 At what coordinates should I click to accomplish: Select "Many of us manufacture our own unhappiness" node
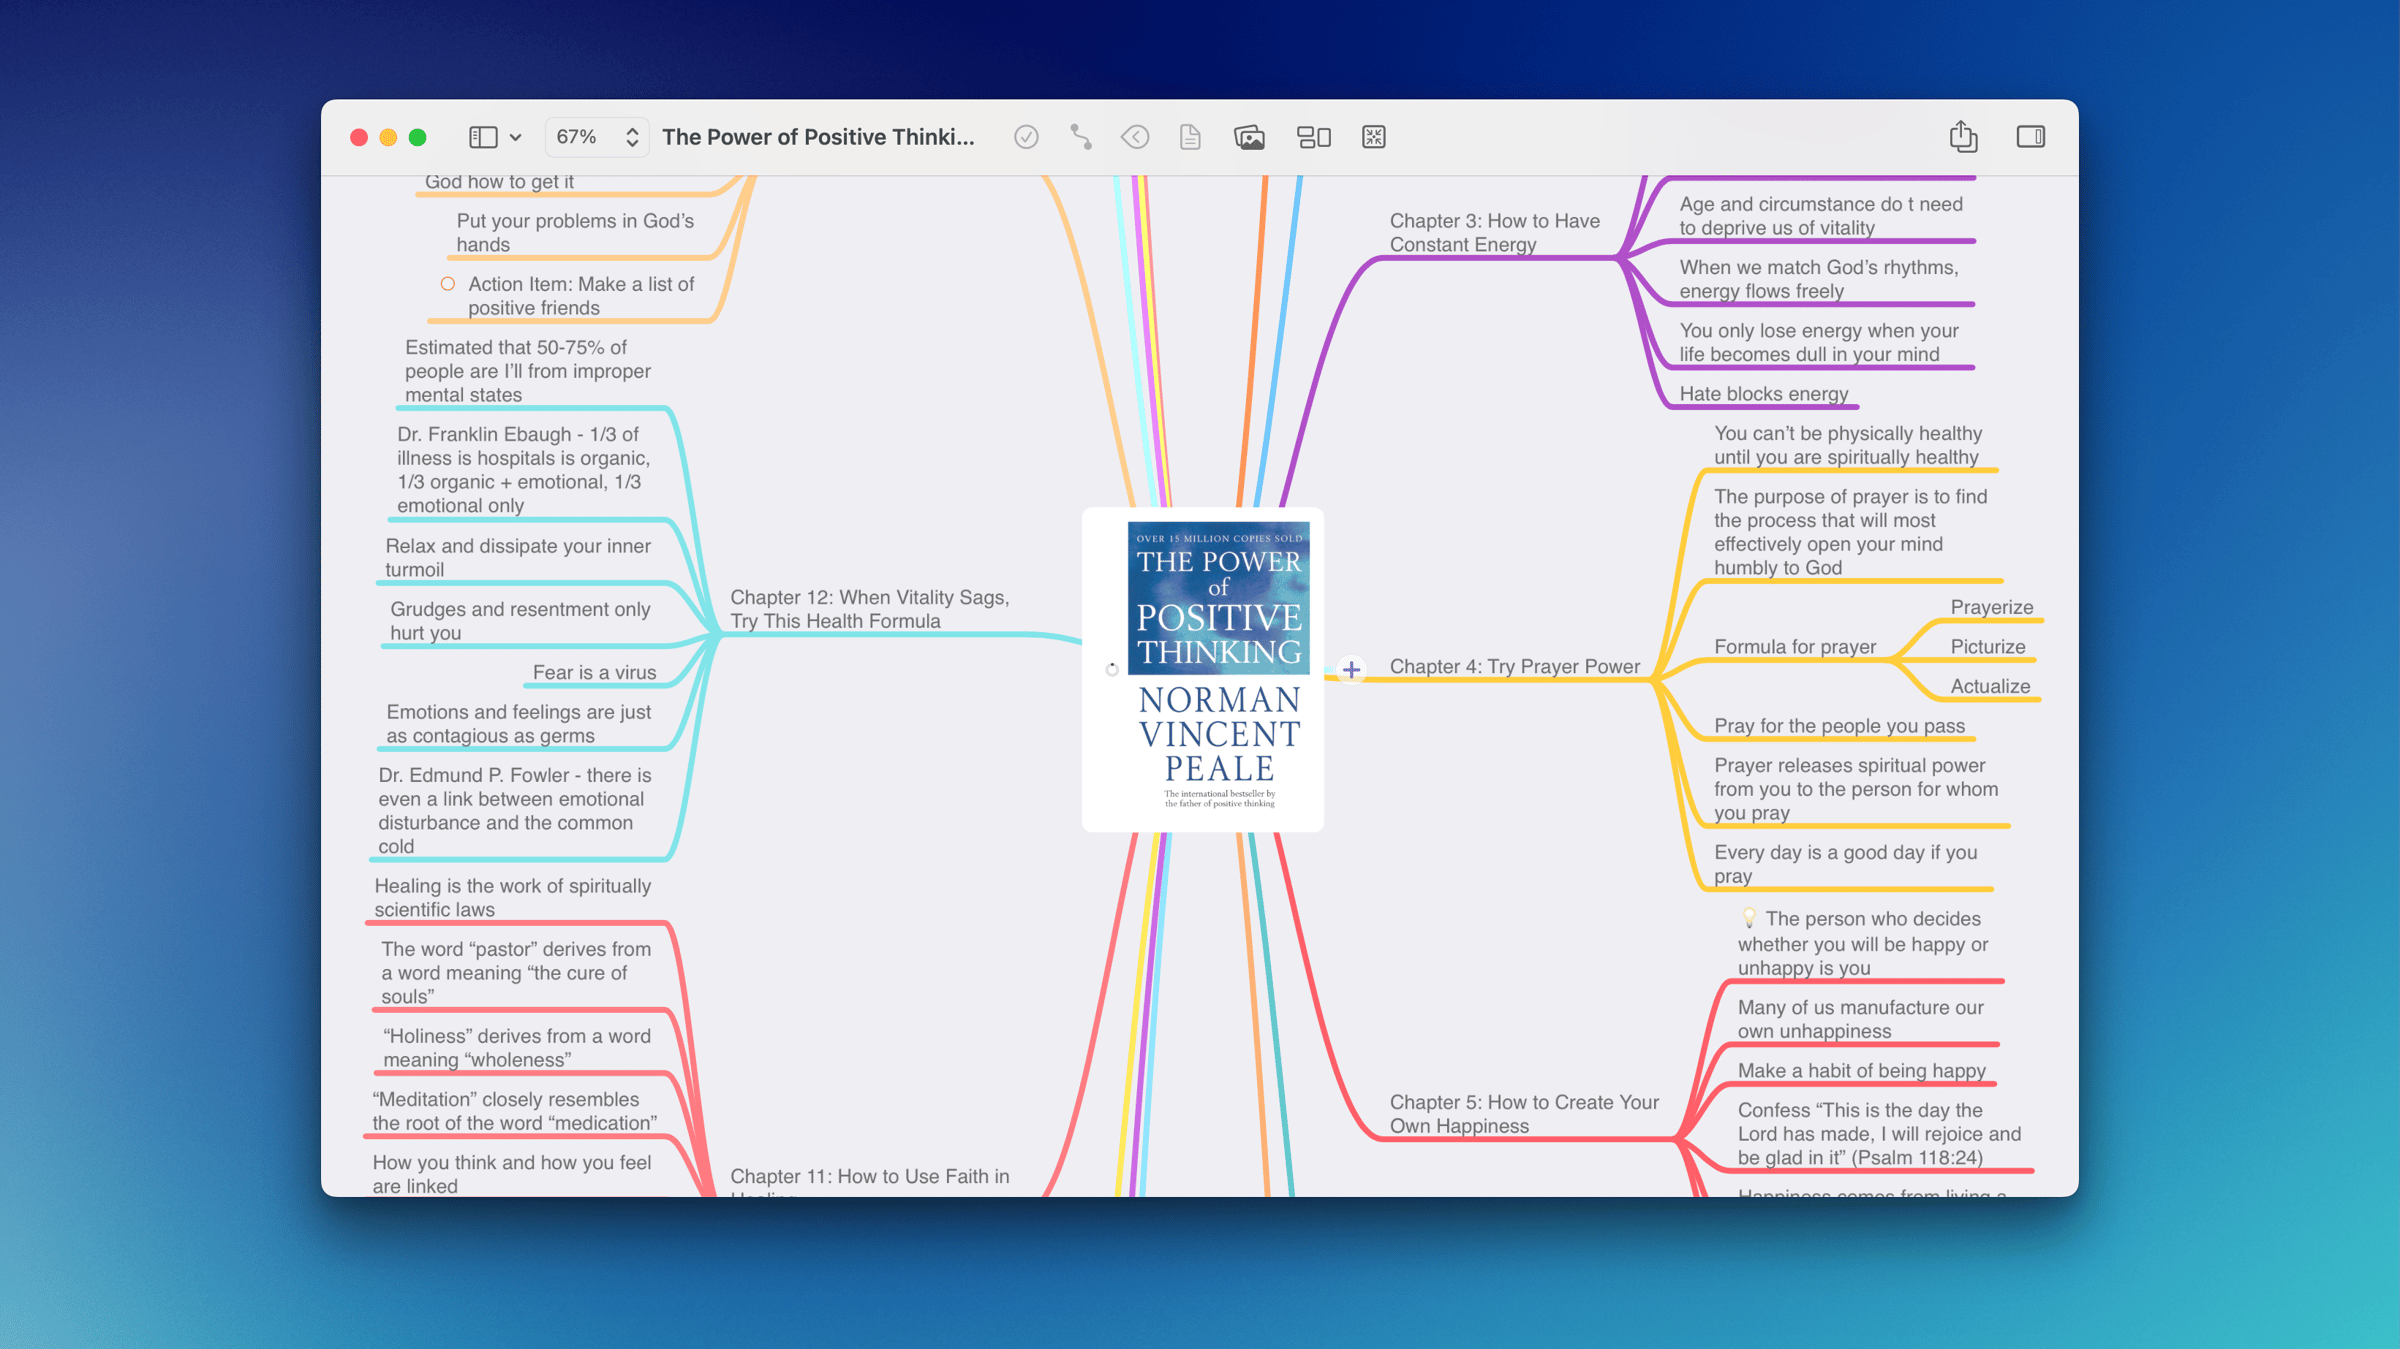pos(1860,1019)
